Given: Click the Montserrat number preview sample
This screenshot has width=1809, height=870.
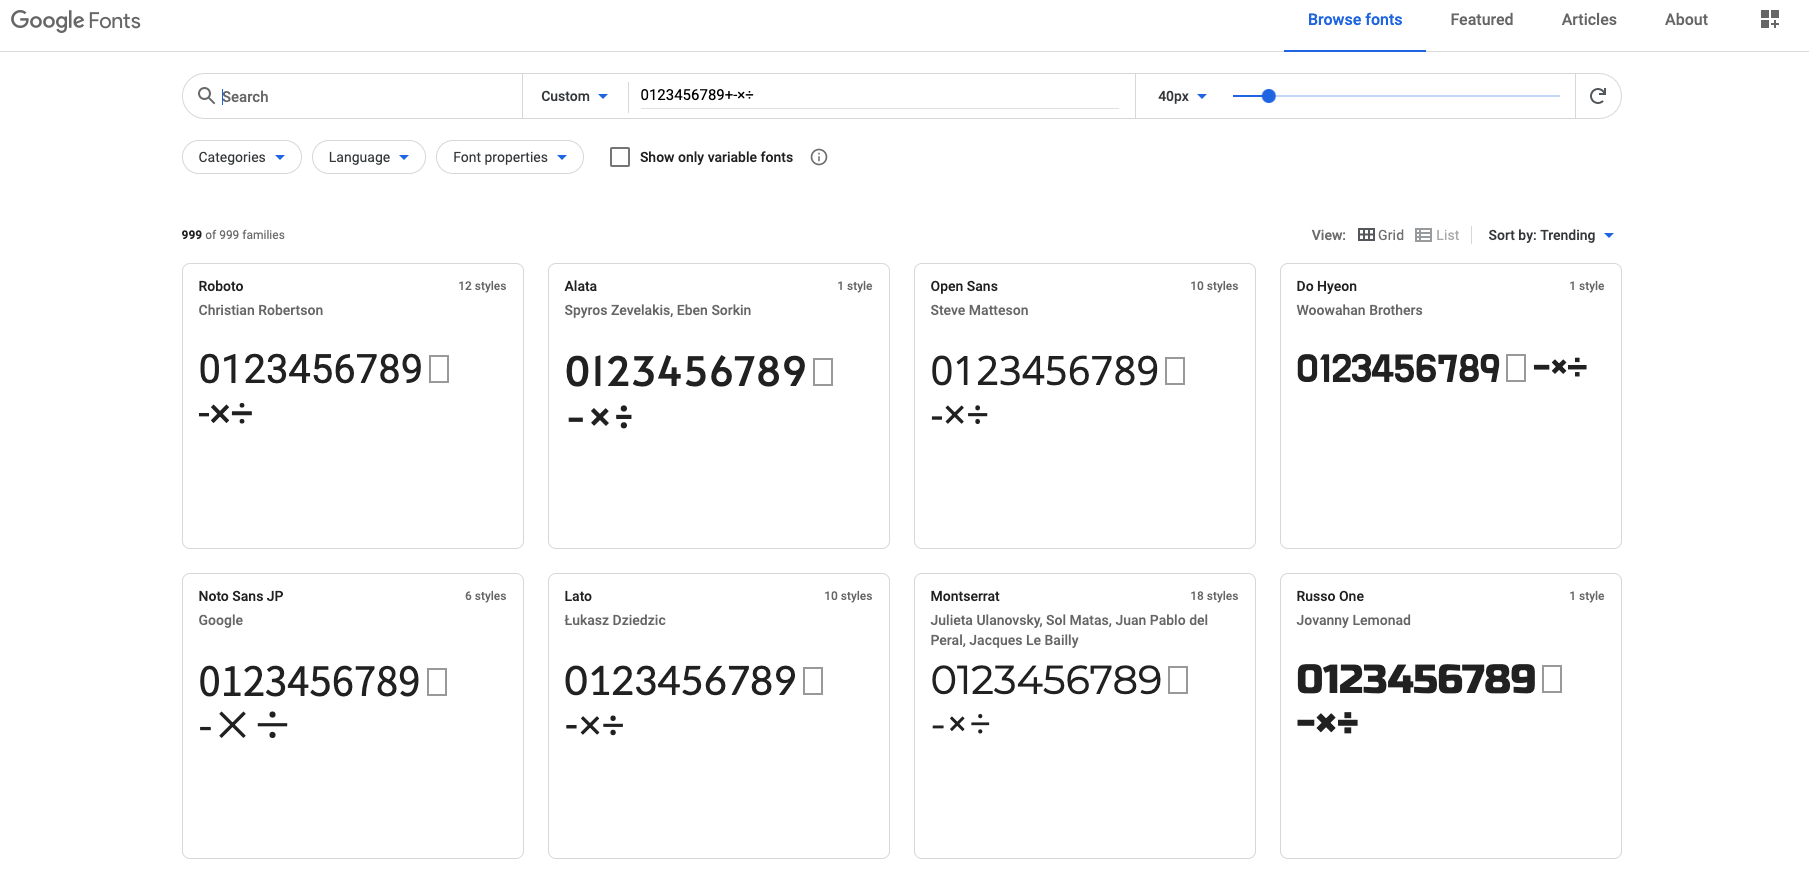Looking at the screenshot, I should click(1059, 698).
